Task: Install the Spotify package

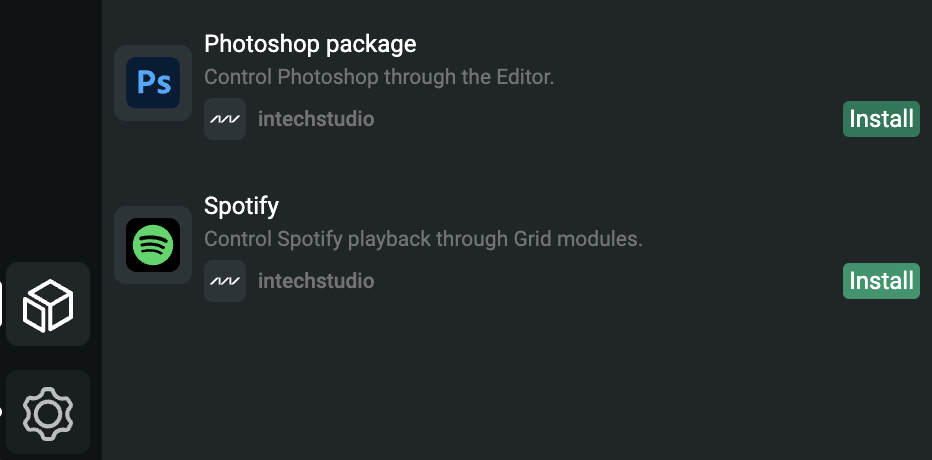Action: (x=881, y=281)
